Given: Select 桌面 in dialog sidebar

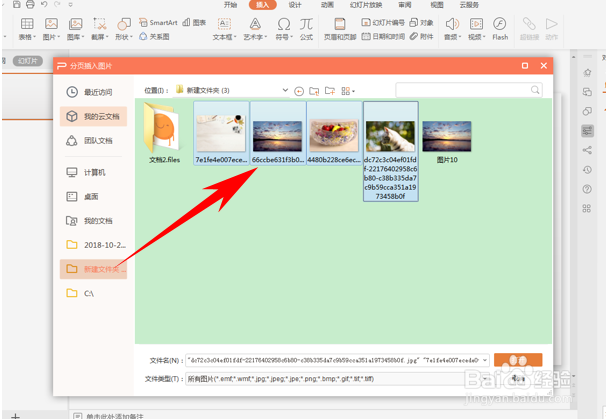Looking at the screenshot, I should (x=93, y=196).
